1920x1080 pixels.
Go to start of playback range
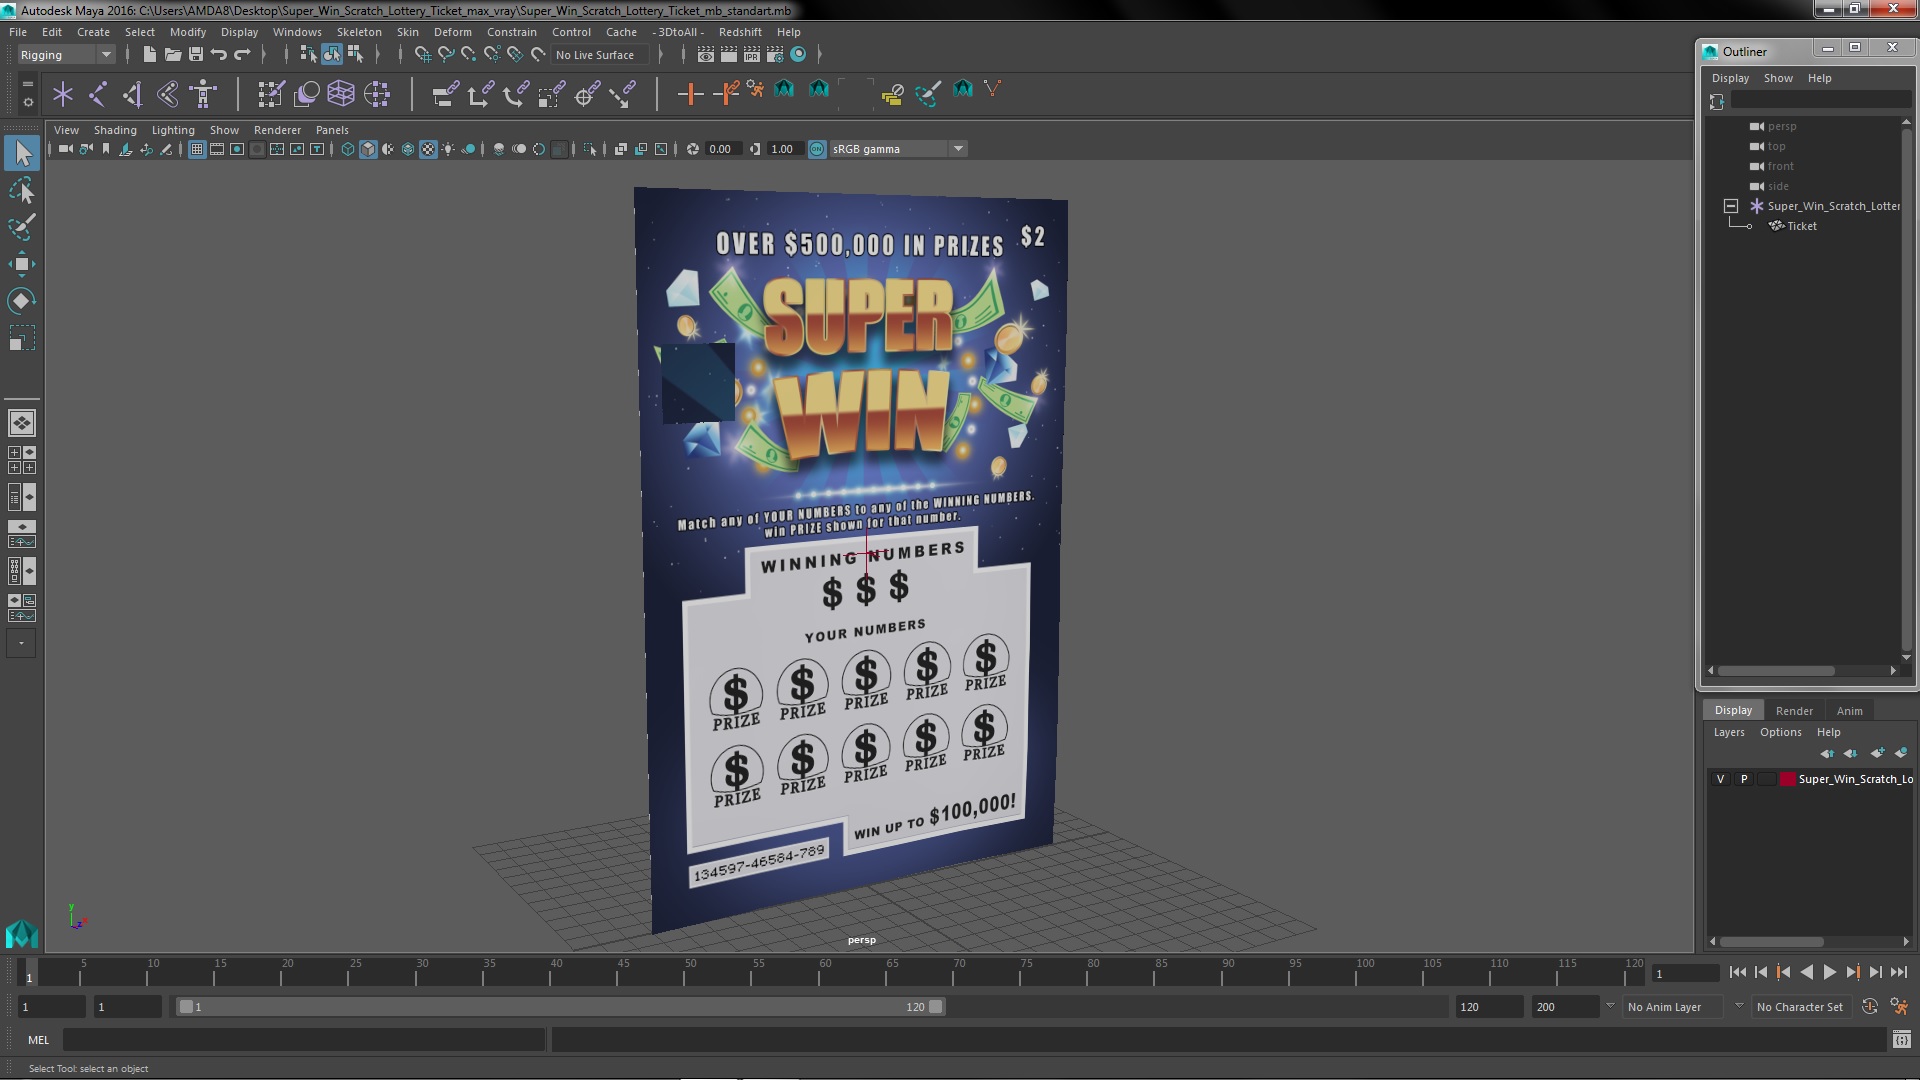[1737, 972]
